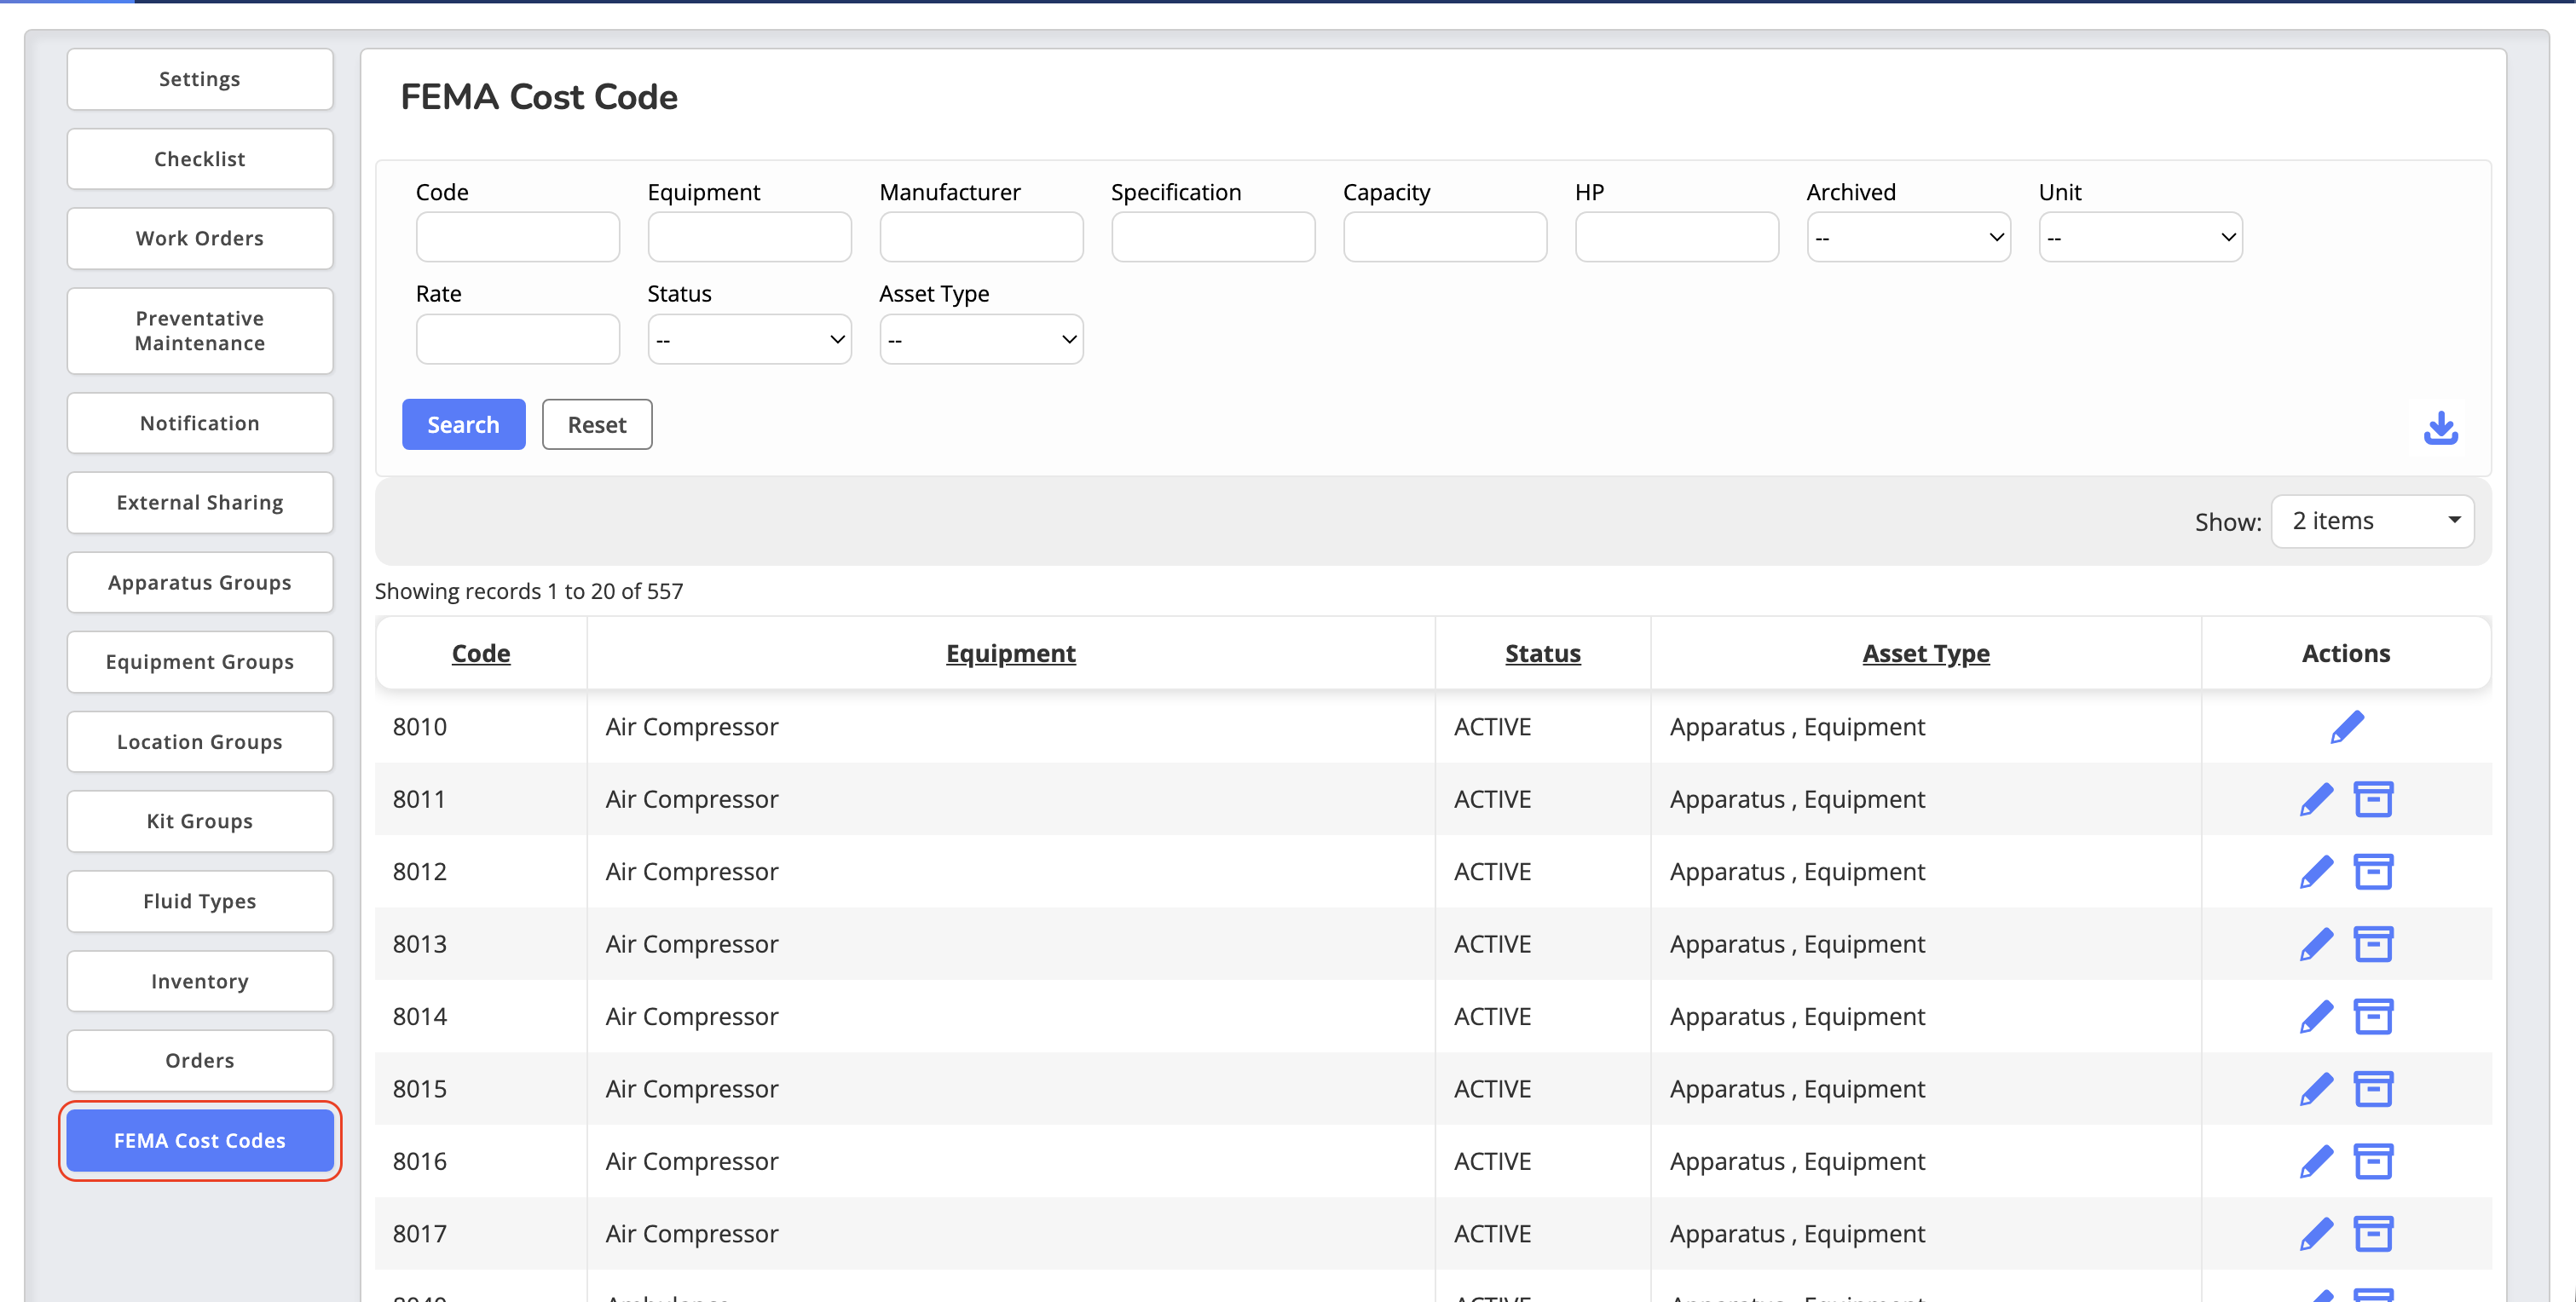Select the Notification sidebar item

[200, 423]
